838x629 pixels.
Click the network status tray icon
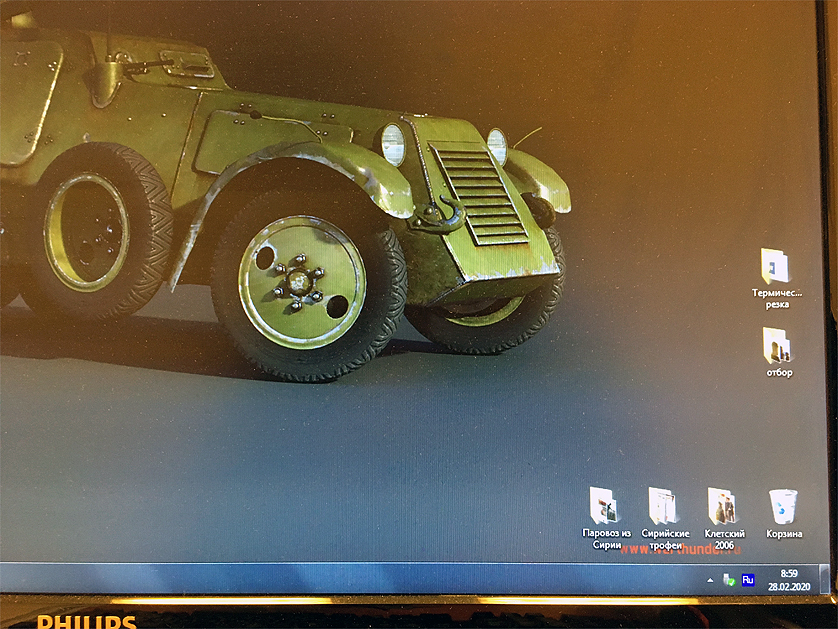[728, 580]
